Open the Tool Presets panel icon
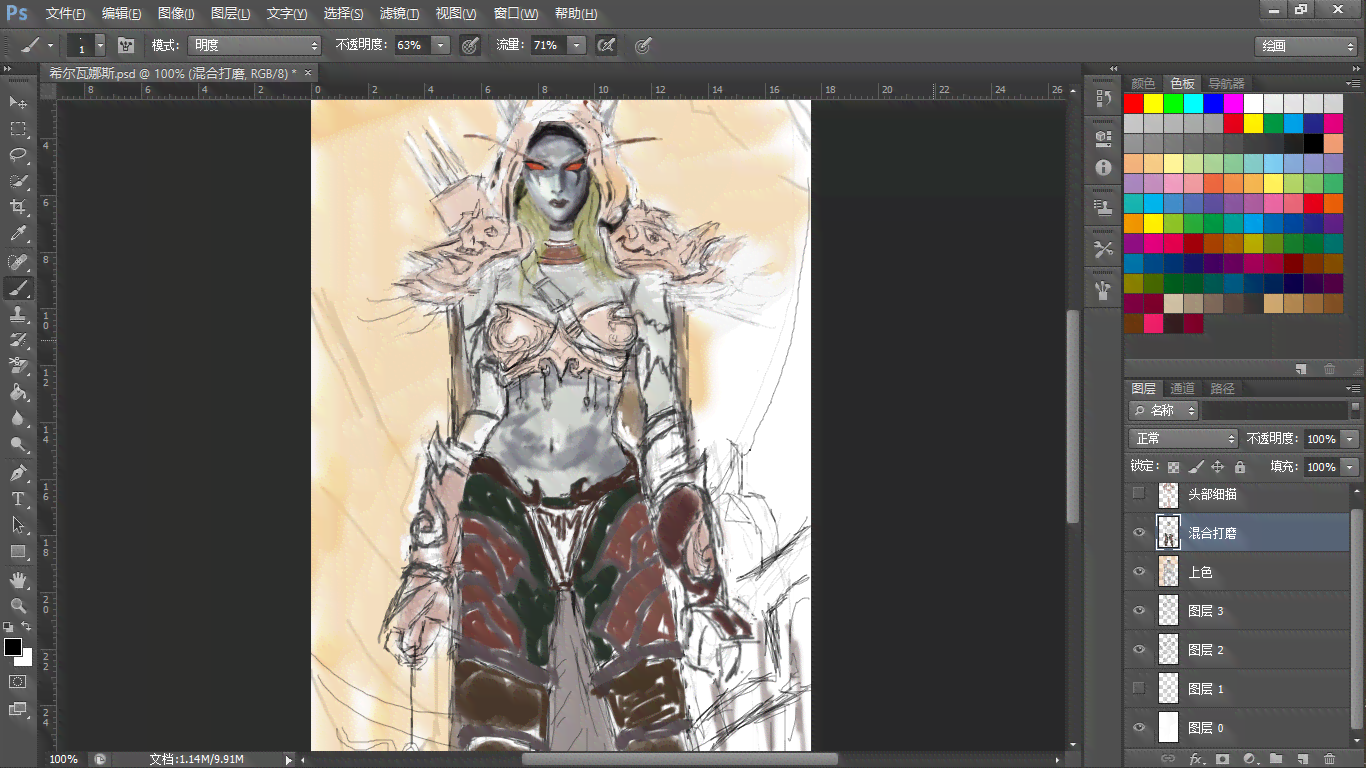1366x768 pixels. point(1104,249)
